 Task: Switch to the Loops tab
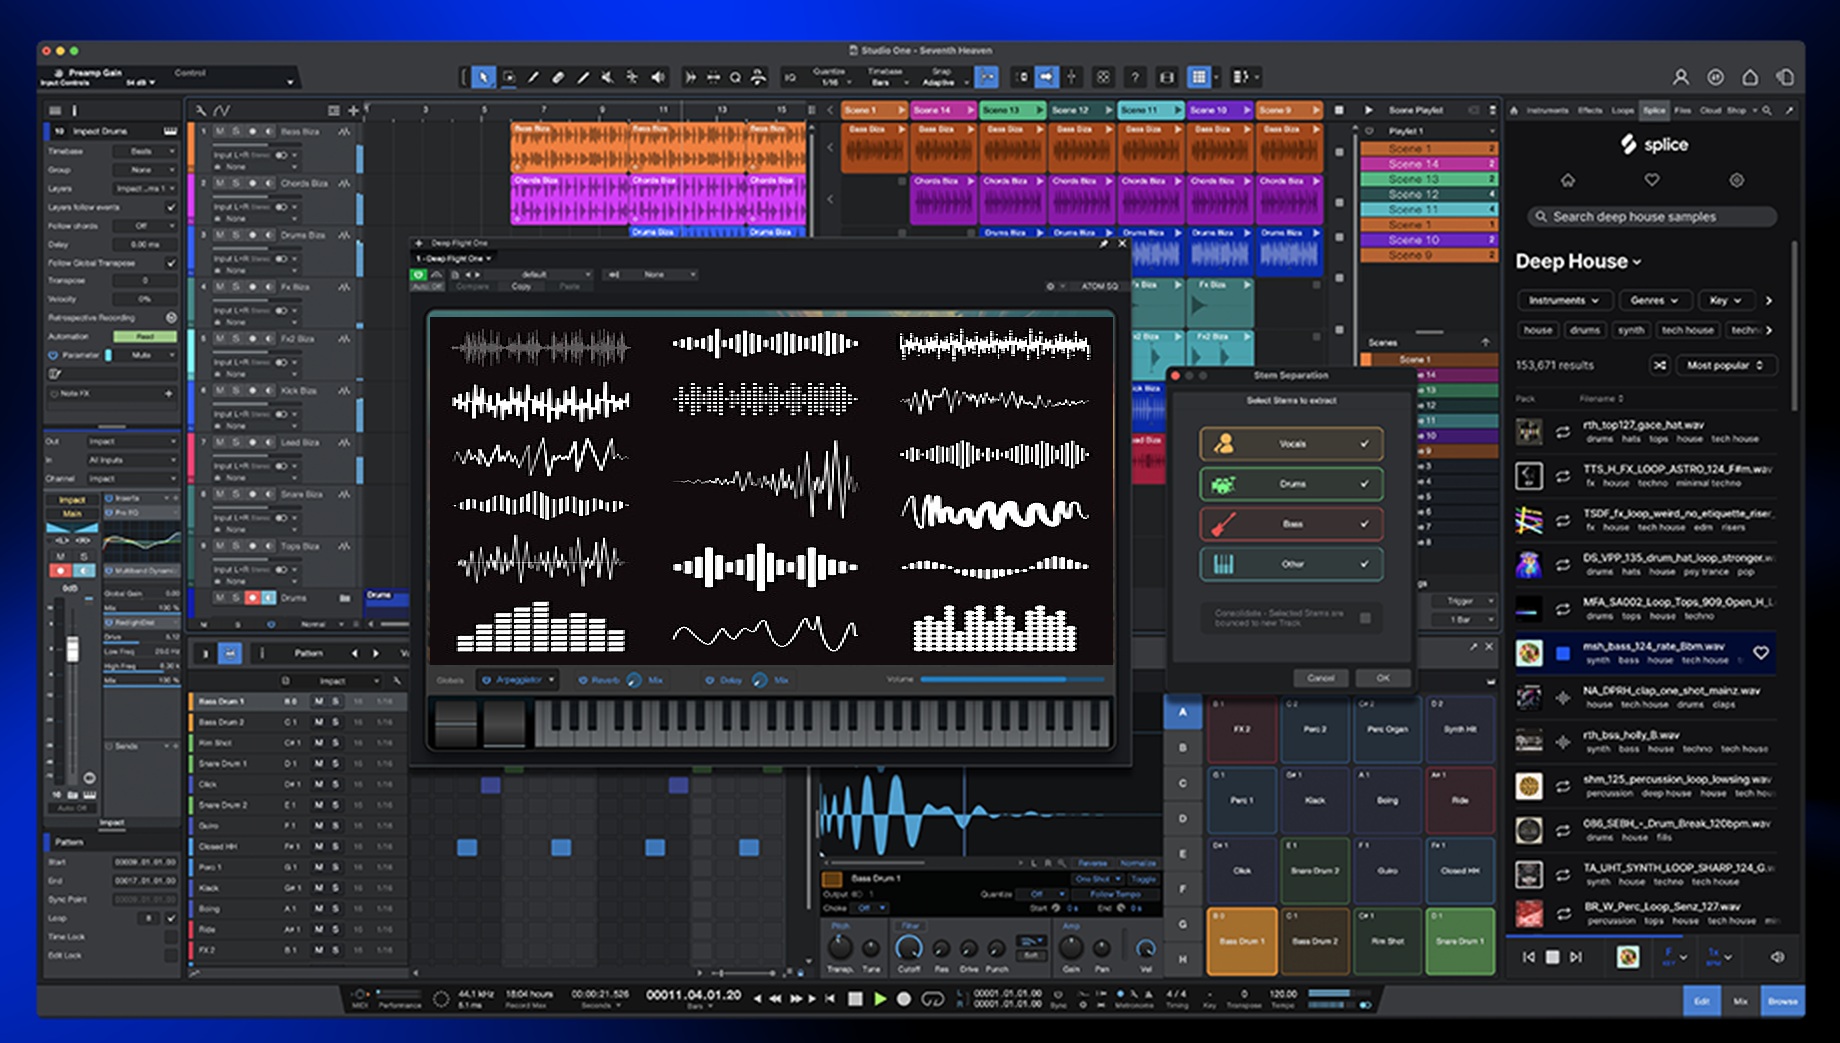[x=1624, y=110]
